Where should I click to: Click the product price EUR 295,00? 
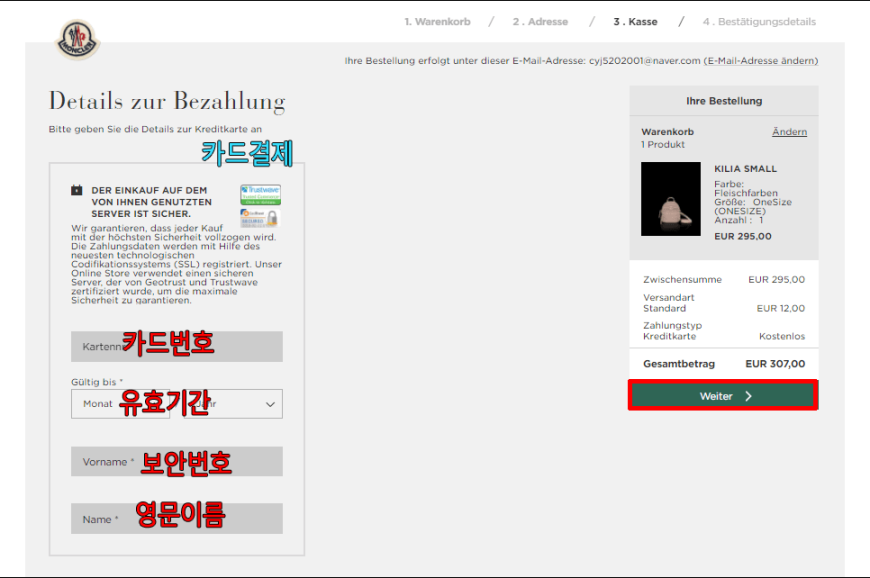pyautogui.click(x=742, y=236)
